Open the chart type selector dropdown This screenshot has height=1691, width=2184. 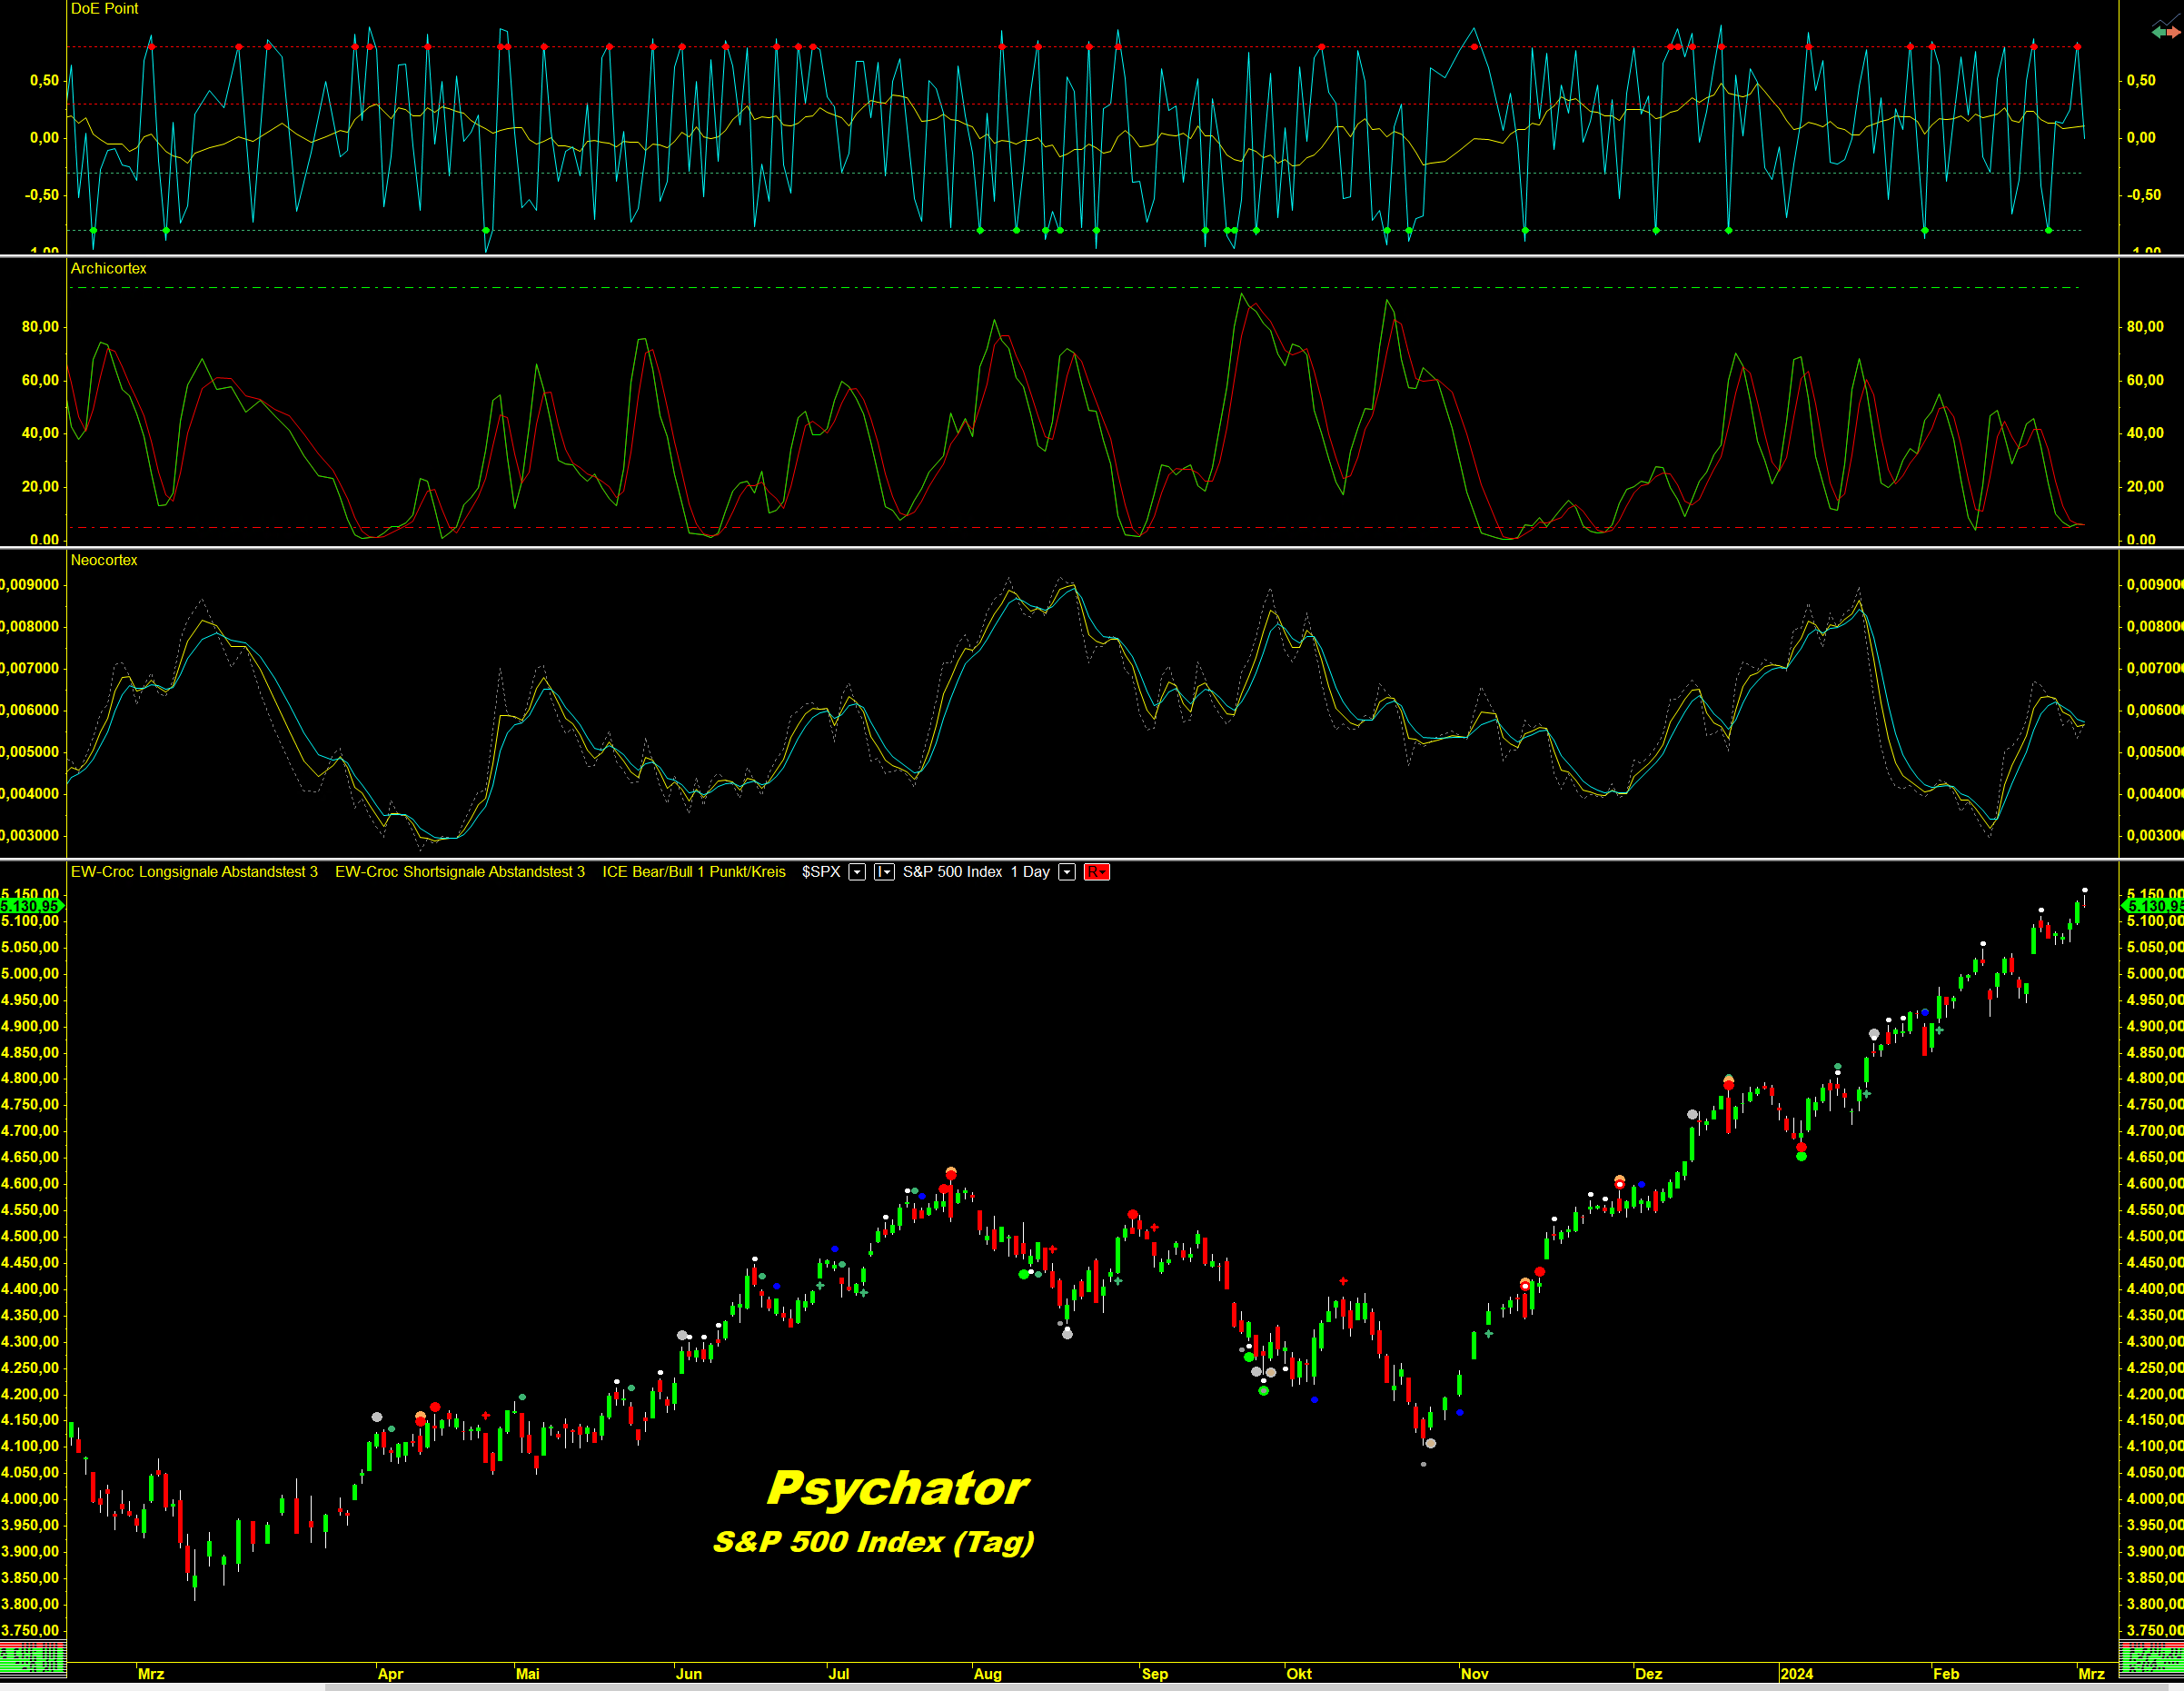[884, 872]
